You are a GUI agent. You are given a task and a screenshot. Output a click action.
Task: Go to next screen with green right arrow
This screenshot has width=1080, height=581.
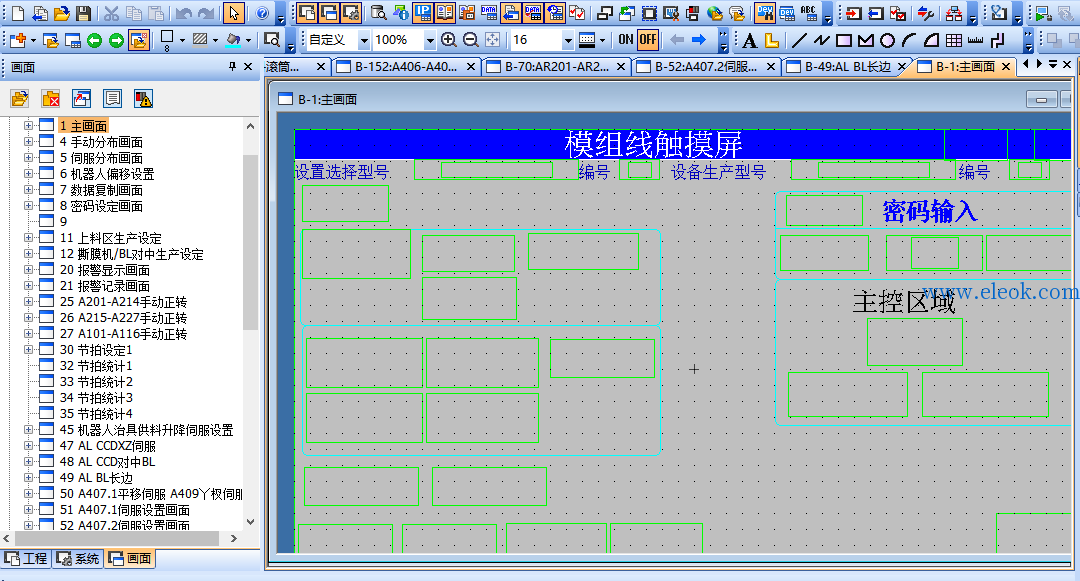click(116, 41)
